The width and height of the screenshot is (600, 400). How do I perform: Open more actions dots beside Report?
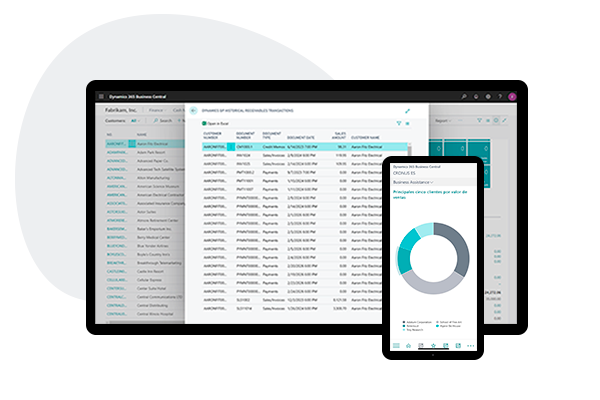click(460, 120)
